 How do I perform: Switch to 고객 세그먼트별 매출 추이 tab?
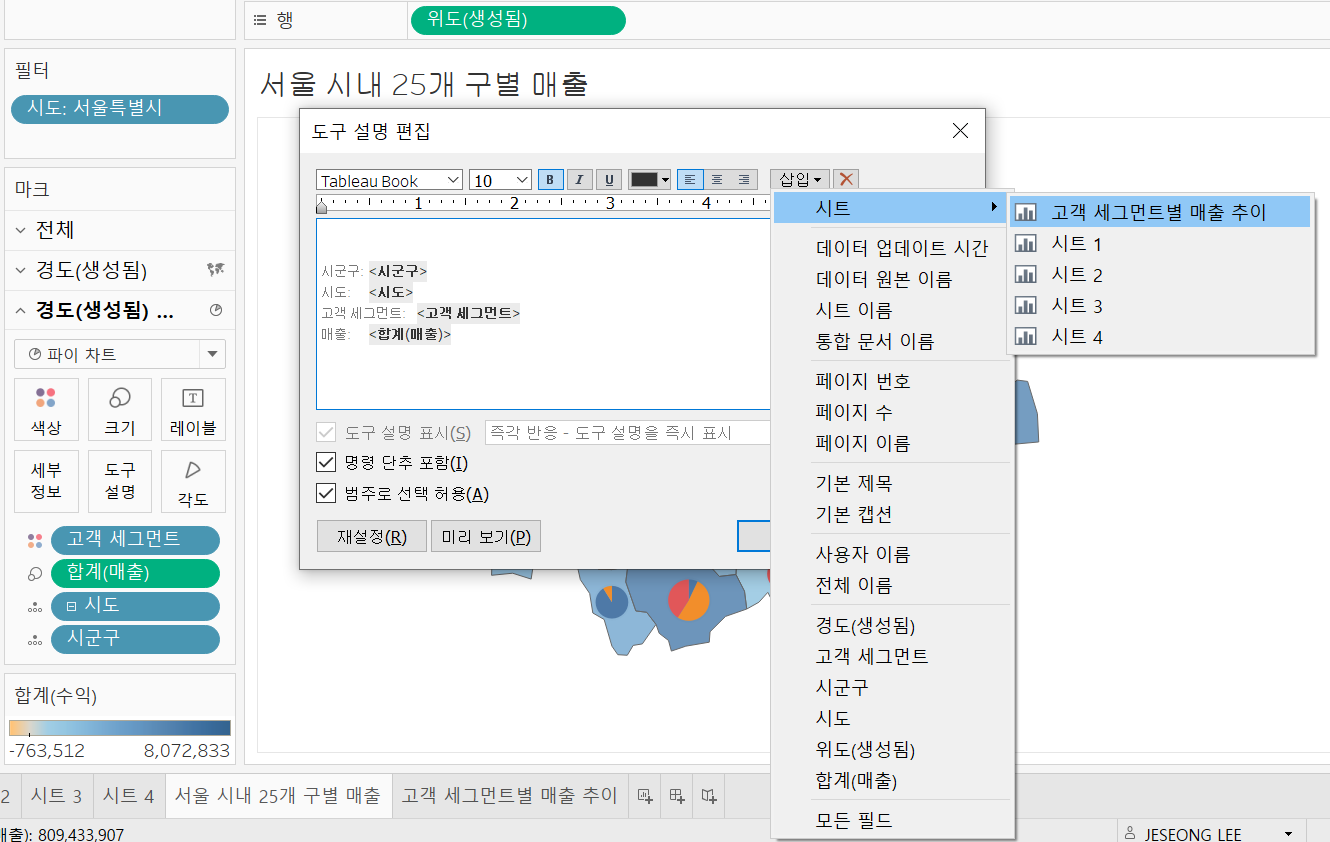(x=510, y=796)
